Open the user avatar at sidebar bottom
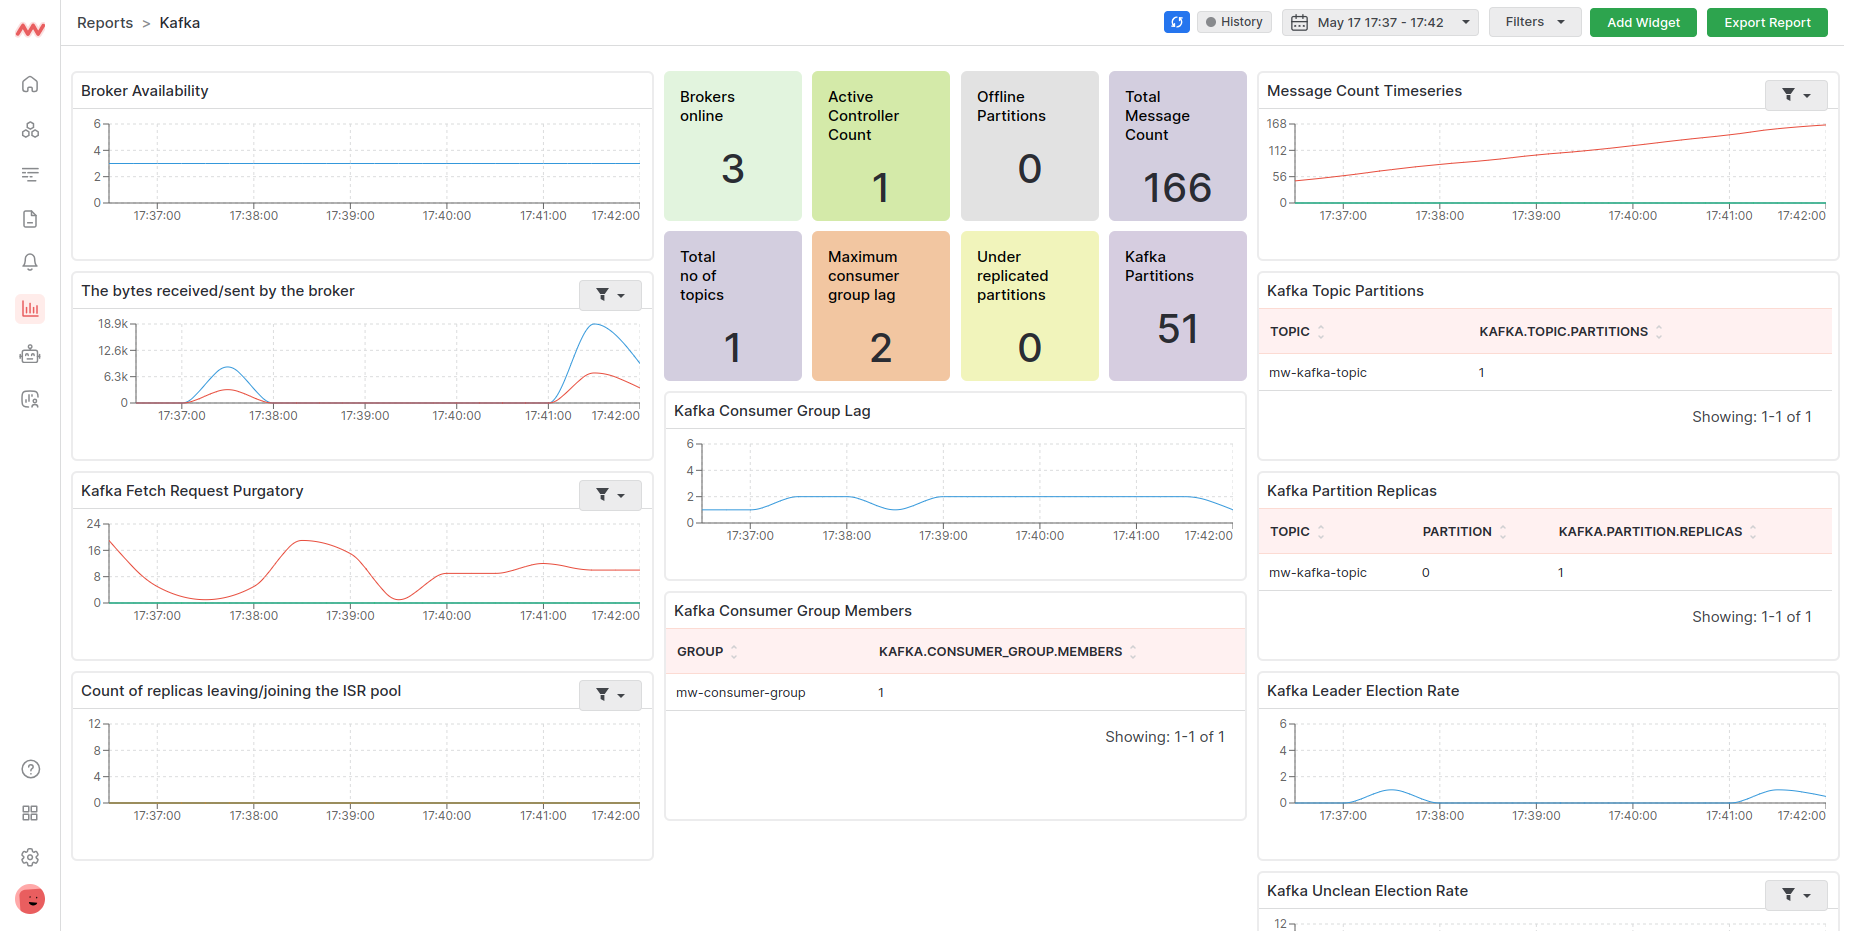1850x931 pixels. (30, 899)
